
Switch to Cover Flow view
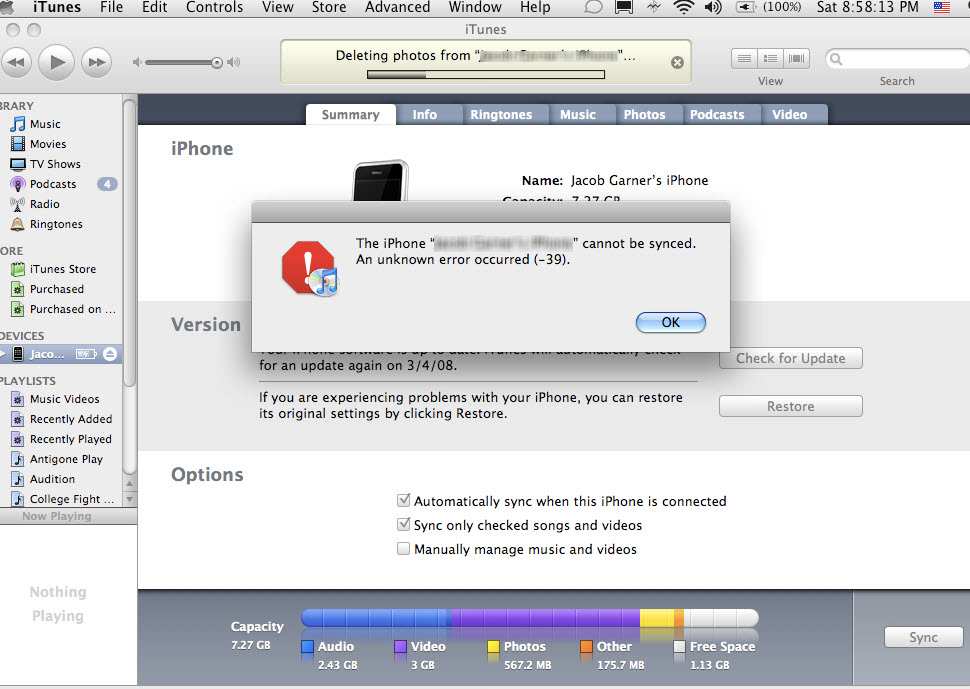[x=797, y=59]
